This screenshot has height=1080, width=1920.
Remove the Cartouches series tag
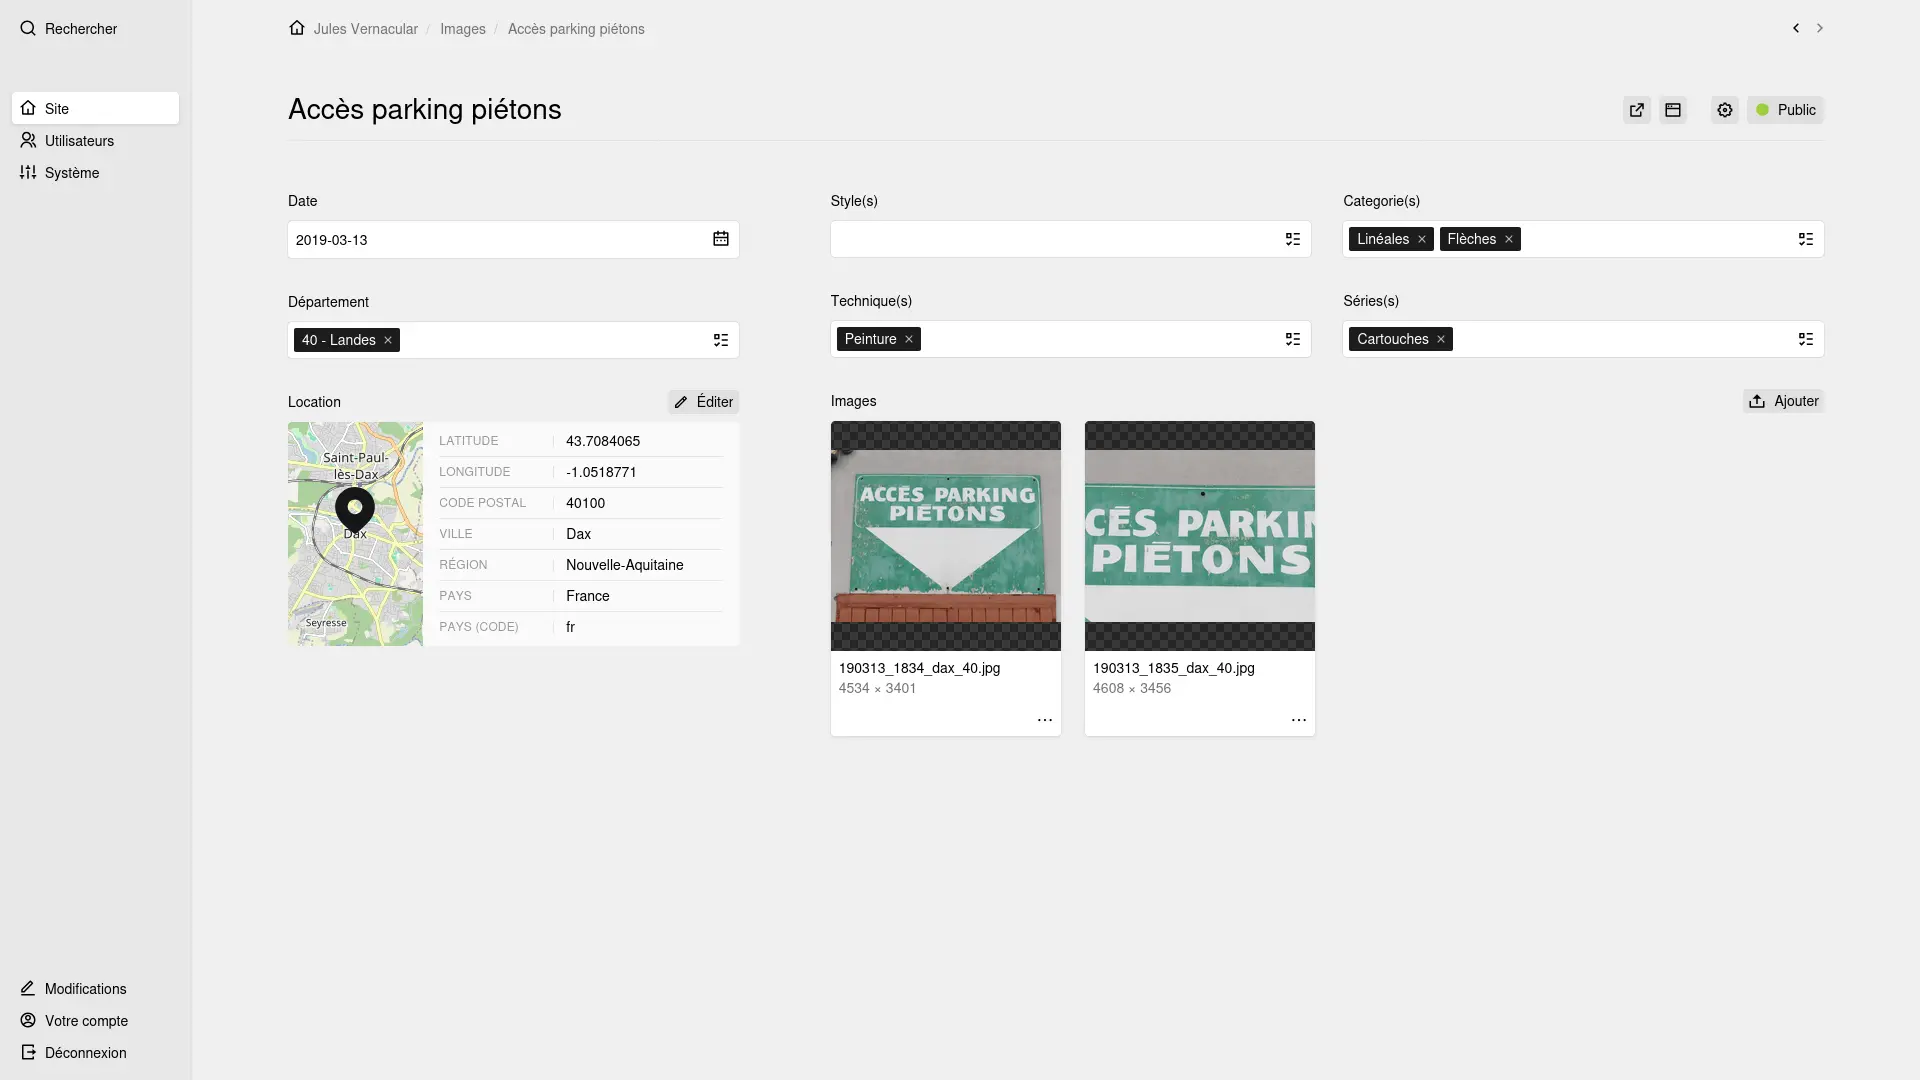[x=1439, y=339]
